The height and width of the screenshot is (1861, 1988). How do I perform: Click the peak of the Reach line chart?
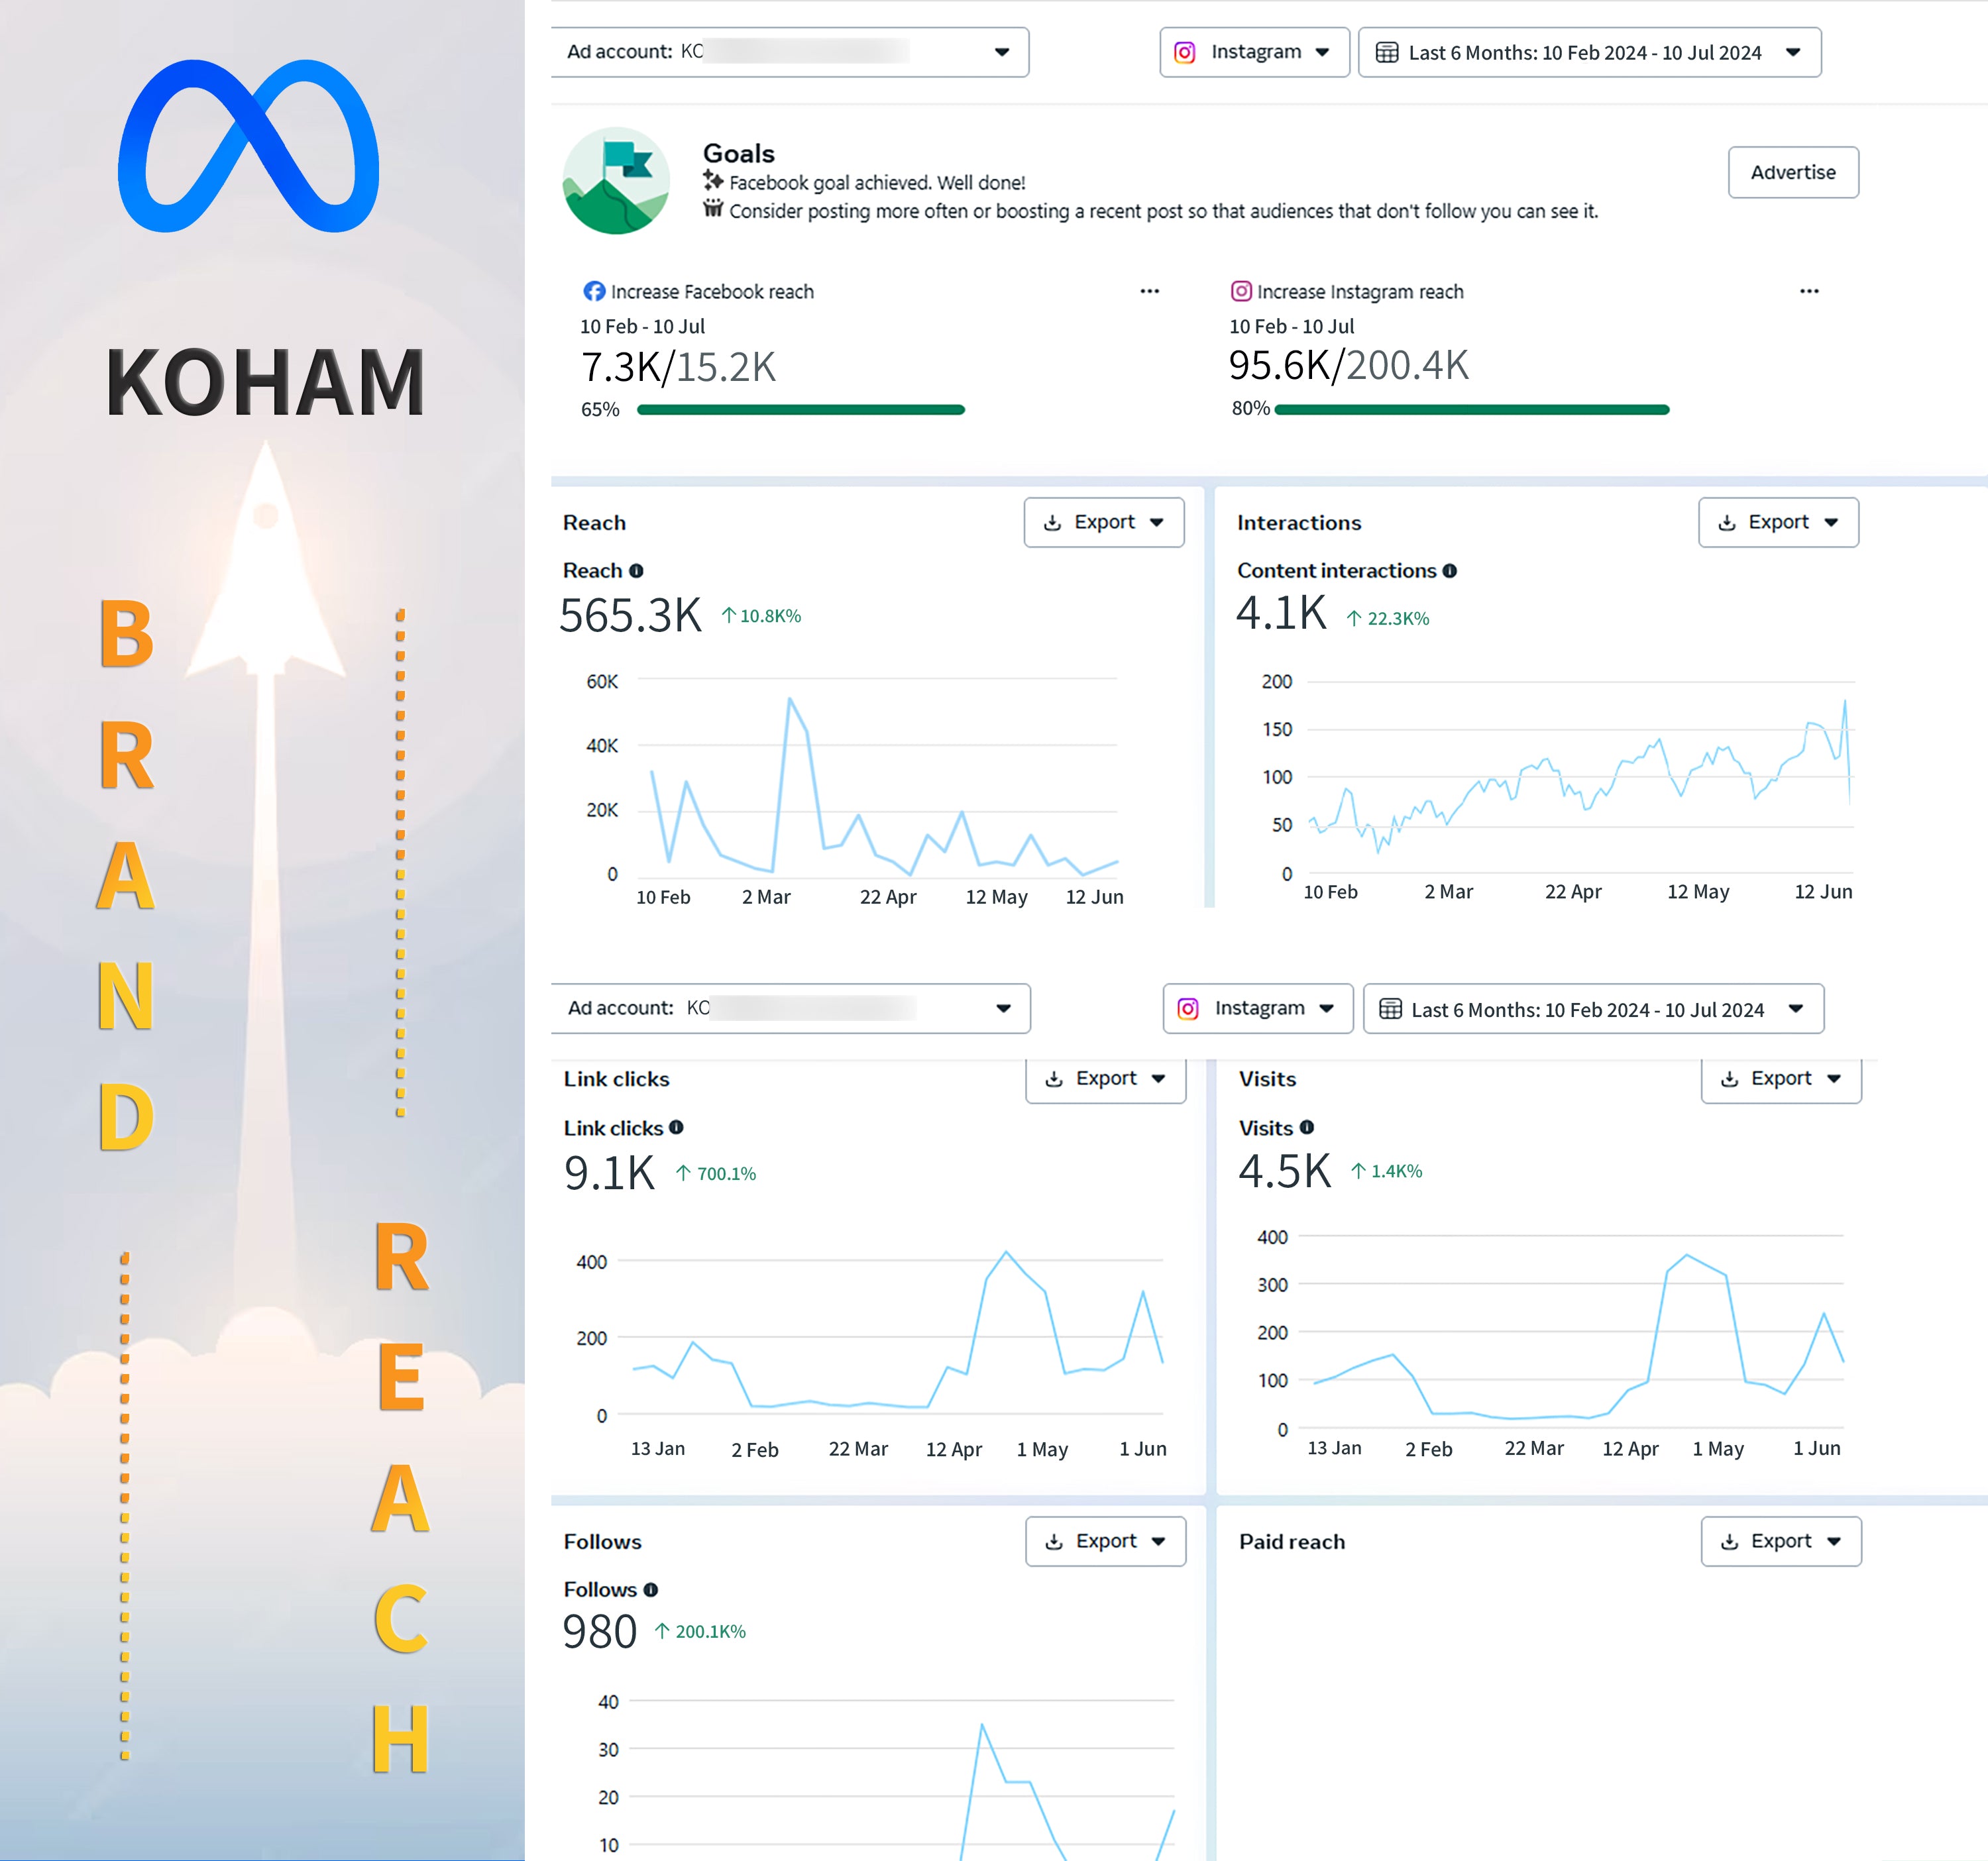(789, 698)
